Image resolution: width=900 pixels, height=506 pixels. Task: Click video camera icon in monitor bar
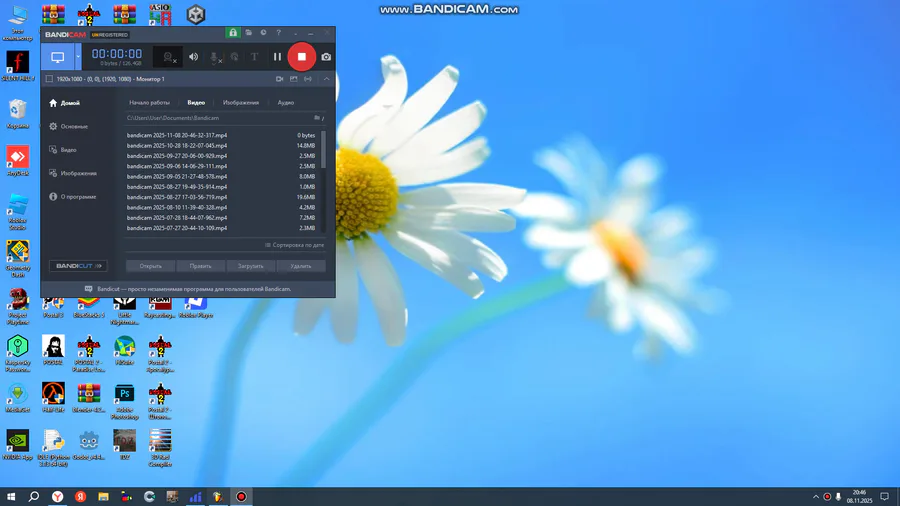click(280, 79)
